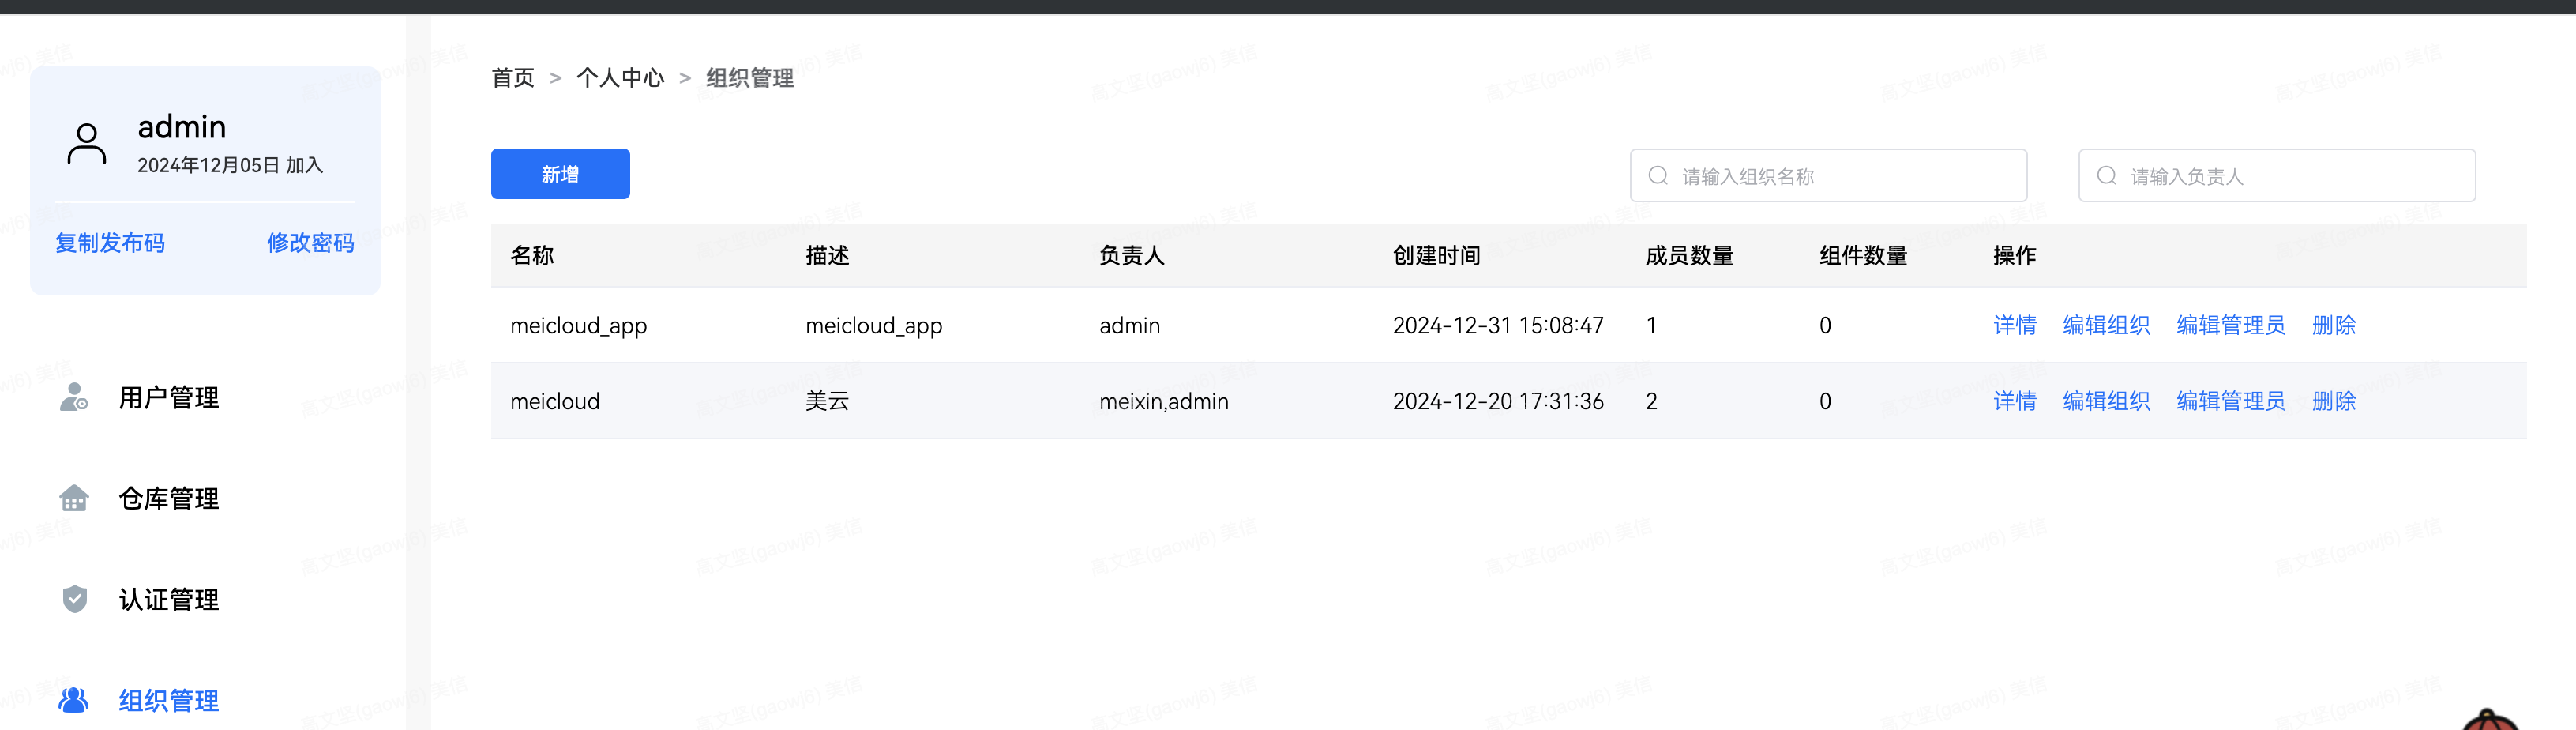Go to 个人中心 via breadcrumb
The height and width of the screenshot is (730, 2576).
tap(620, 78)
